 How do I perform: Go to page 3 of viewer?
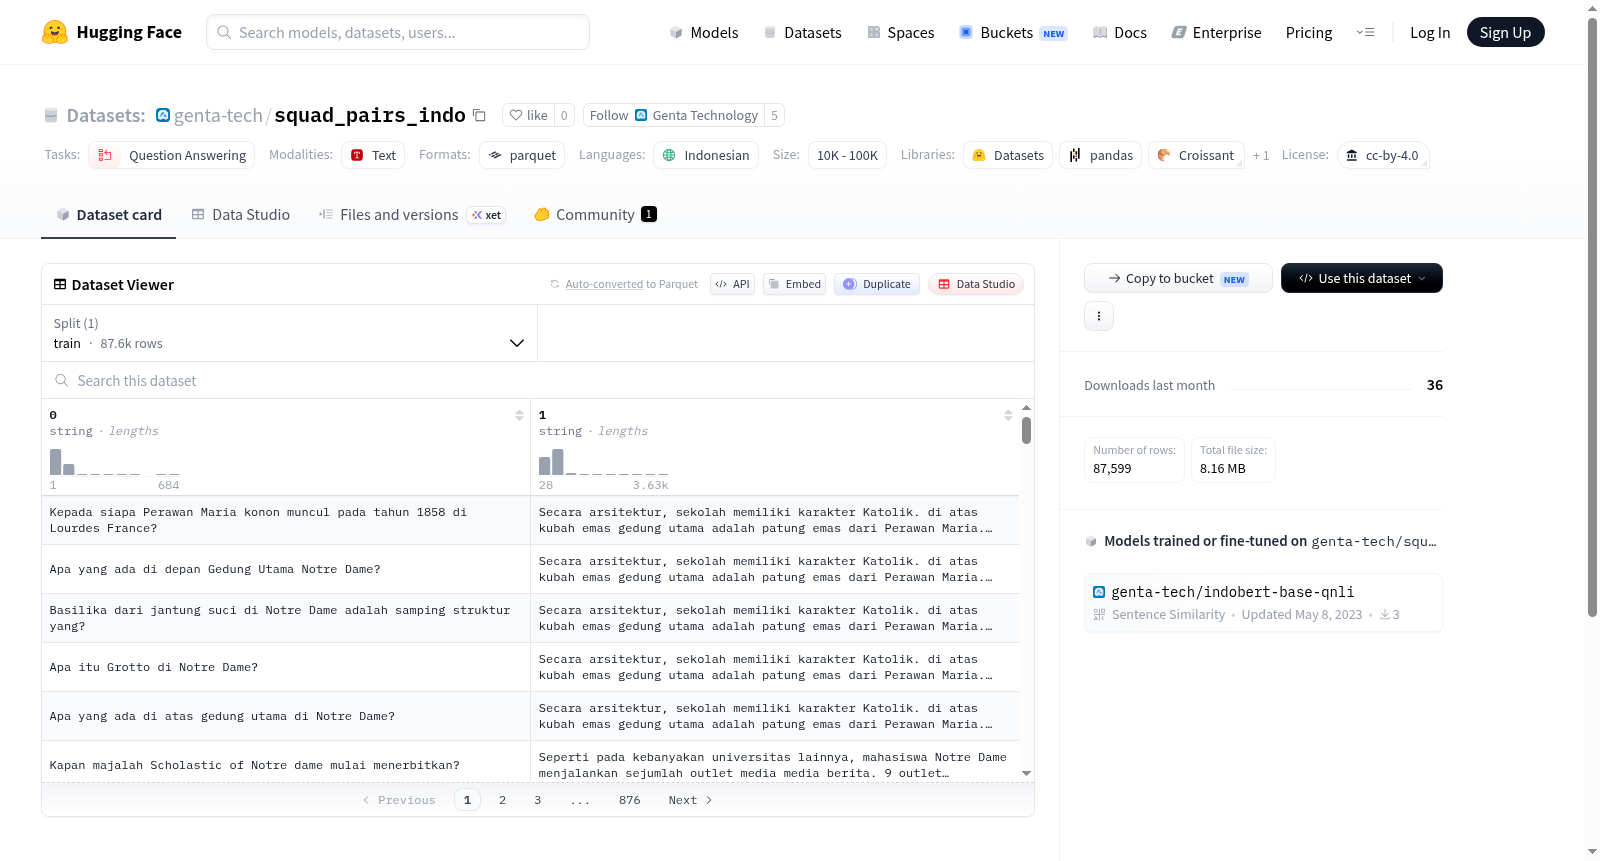point(537,800)
